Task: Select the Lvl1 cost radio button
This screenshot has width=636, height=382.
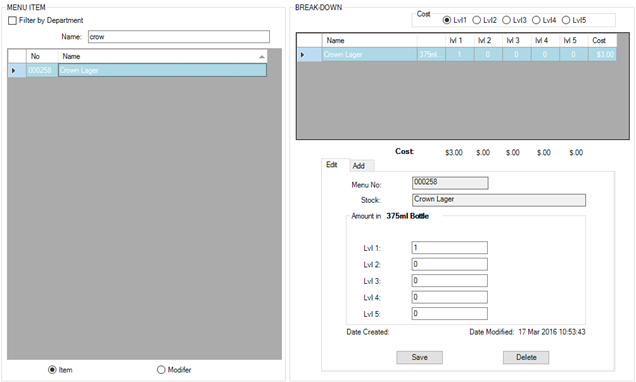Action: click(447, 20)
